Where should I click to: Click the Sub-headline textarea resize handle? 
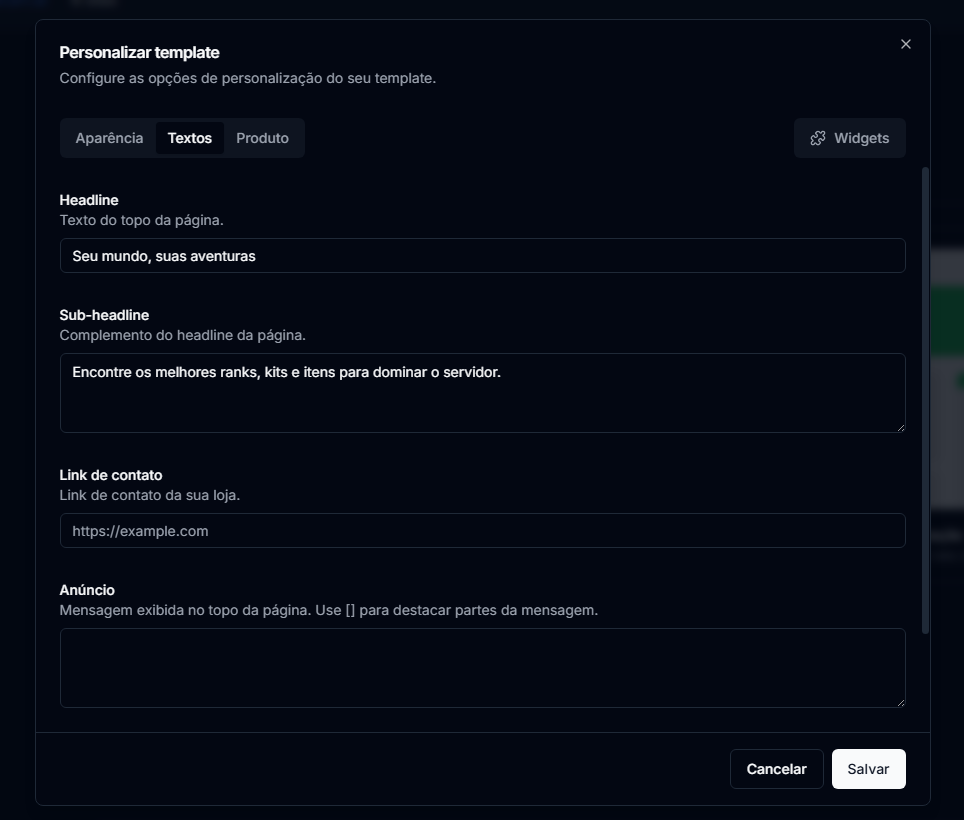[x=901, y=428]
